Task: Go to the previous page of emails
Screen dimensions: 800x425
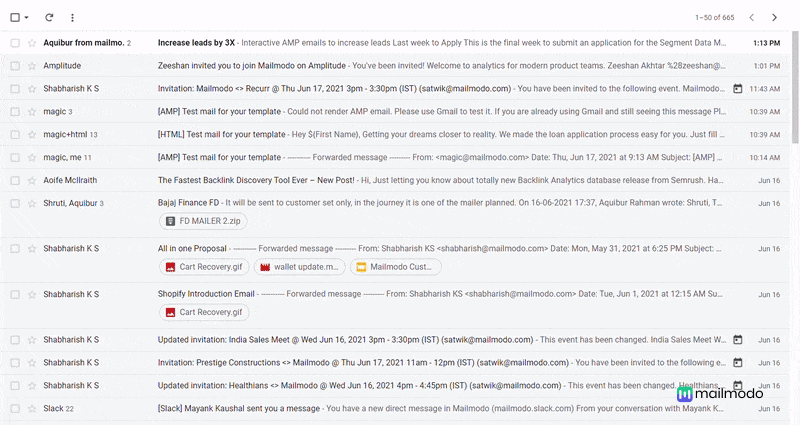Action: coord(752,17)
